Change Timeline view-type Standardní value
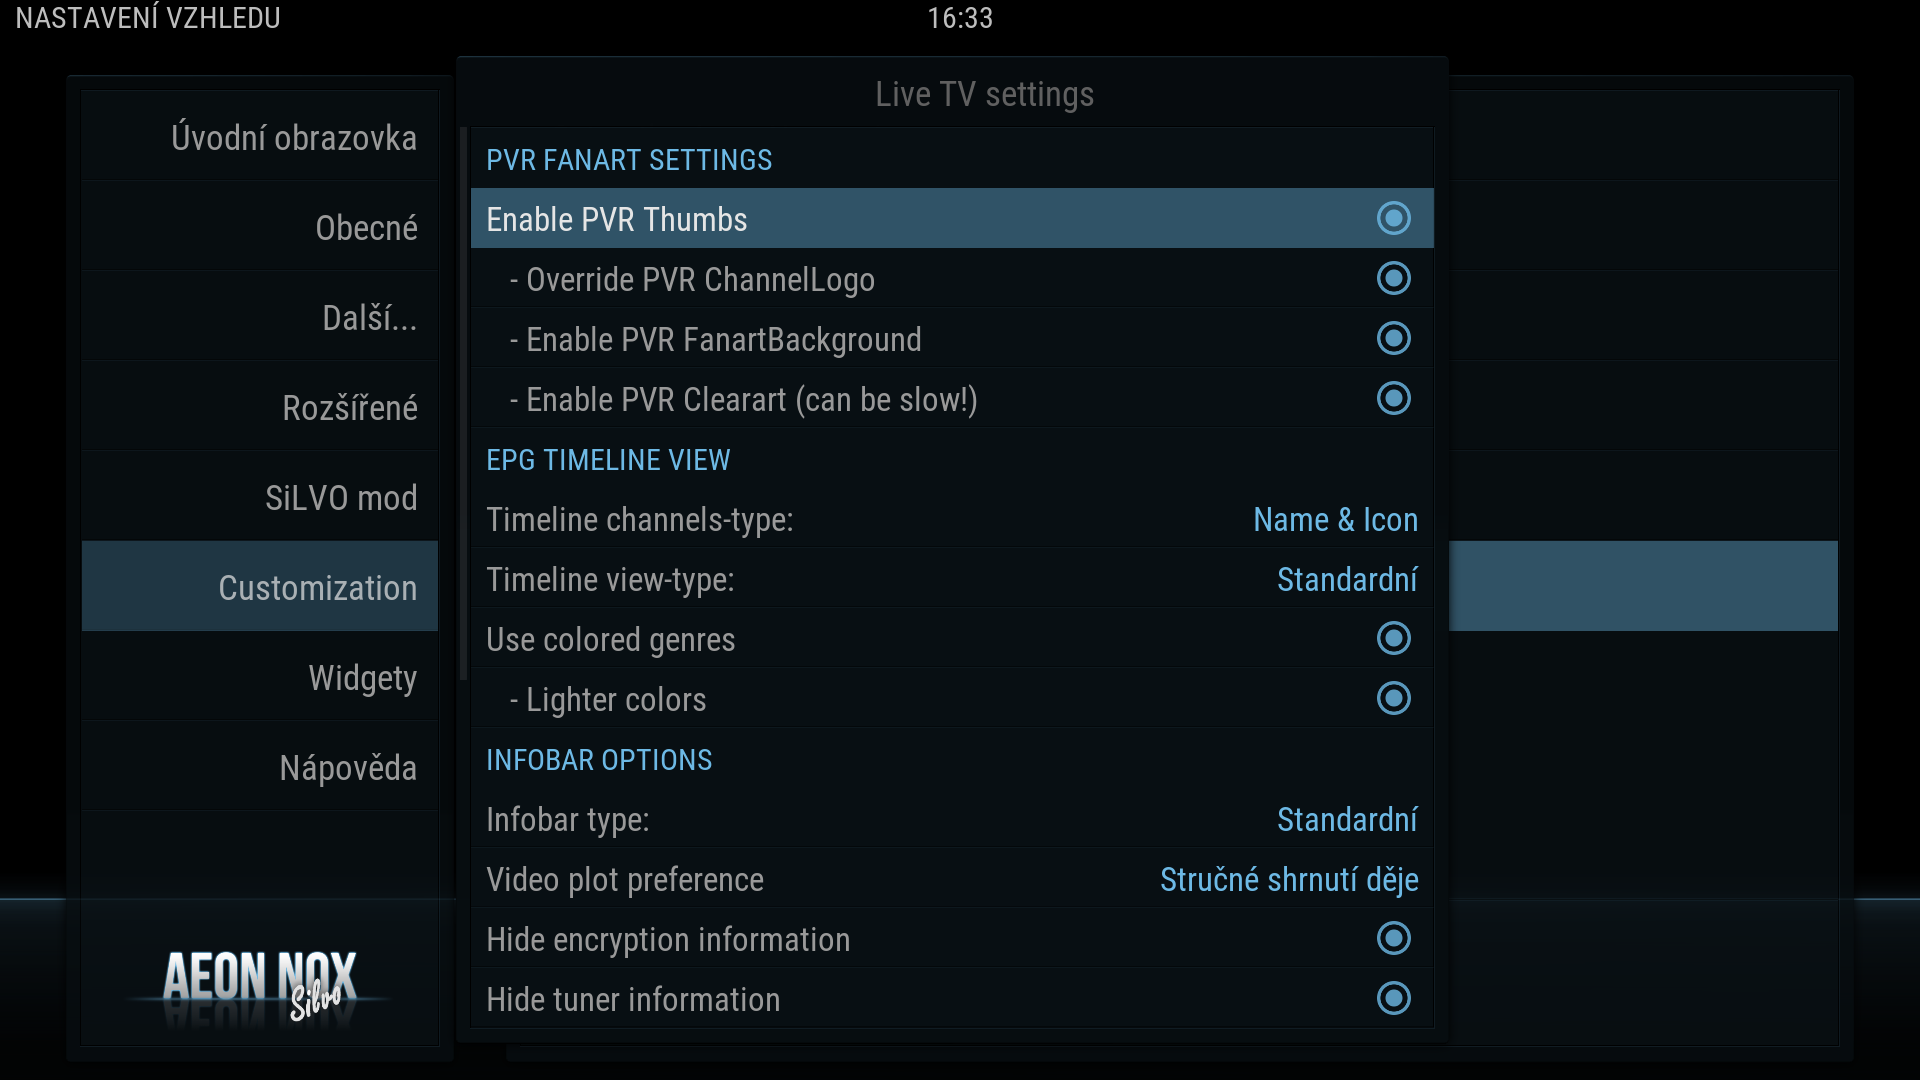 [x=1346, y=580]
